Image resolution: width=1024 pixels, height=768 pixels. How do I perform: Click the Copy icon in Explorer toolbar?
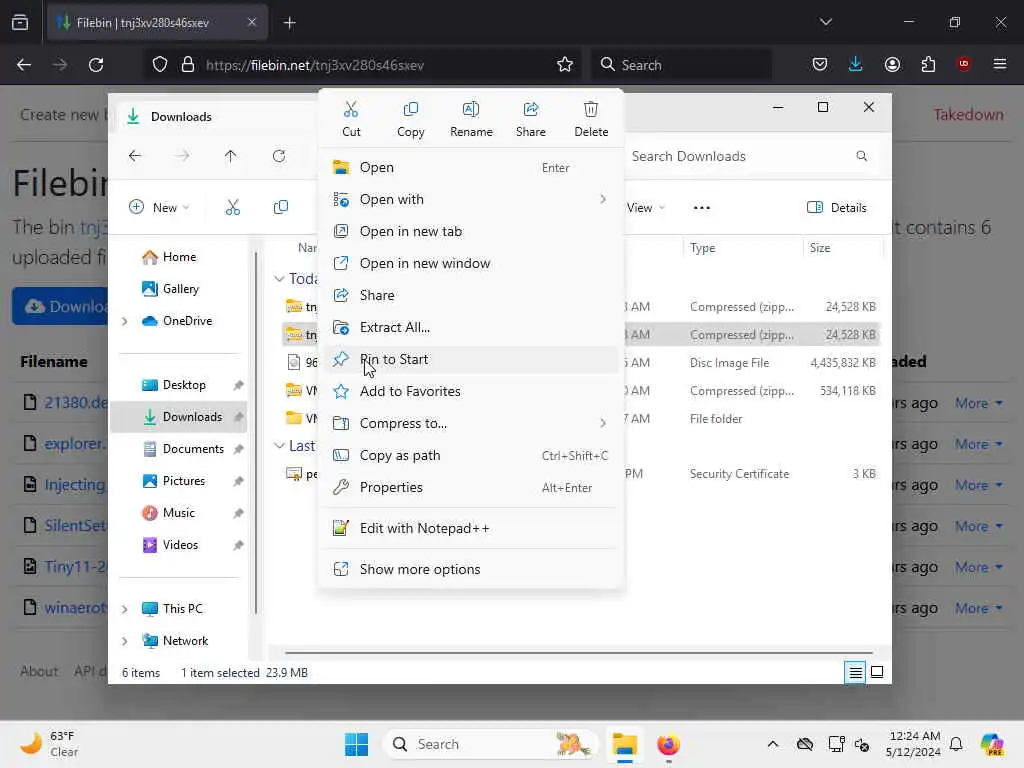pyautogui.click(x=281, y=208)
